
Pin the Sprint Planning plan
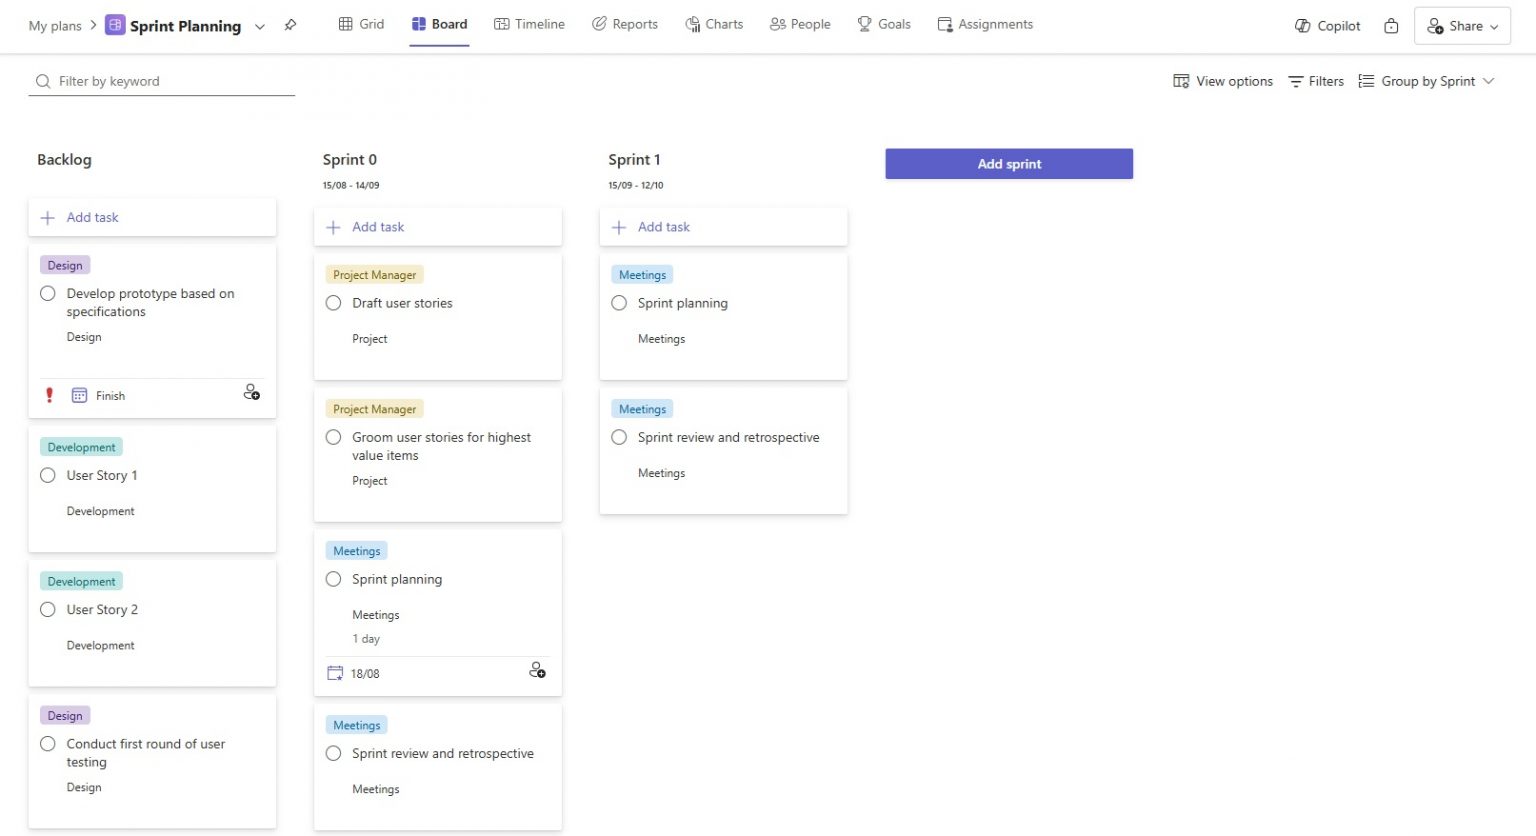(x=290, y=25)
